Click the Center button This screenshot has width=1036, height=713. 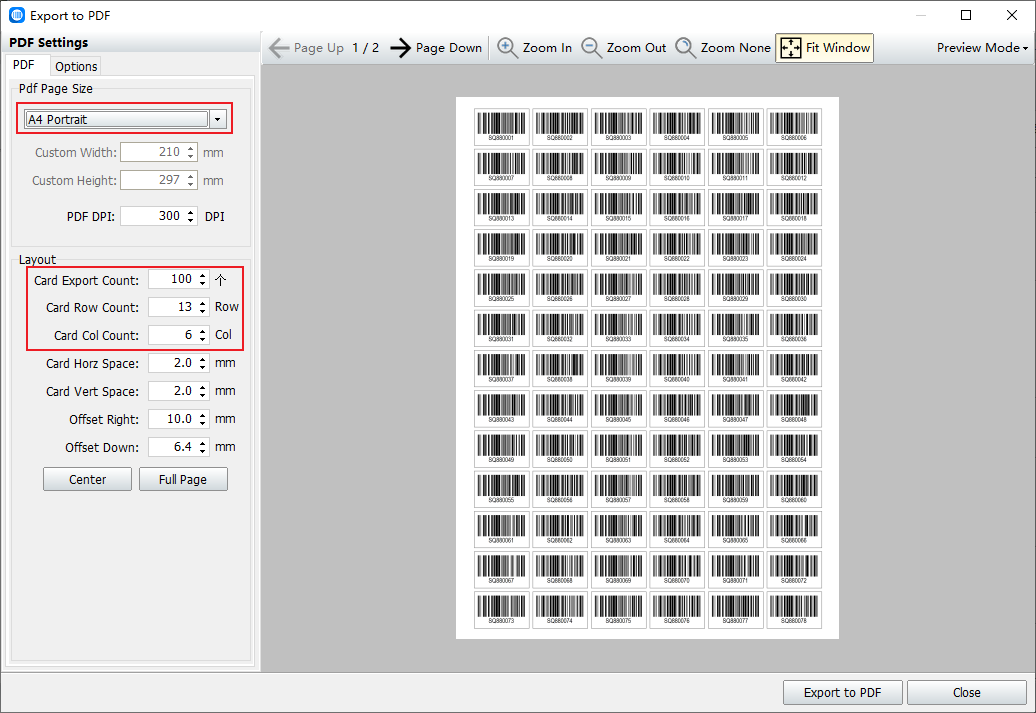(x=87, y=479)
